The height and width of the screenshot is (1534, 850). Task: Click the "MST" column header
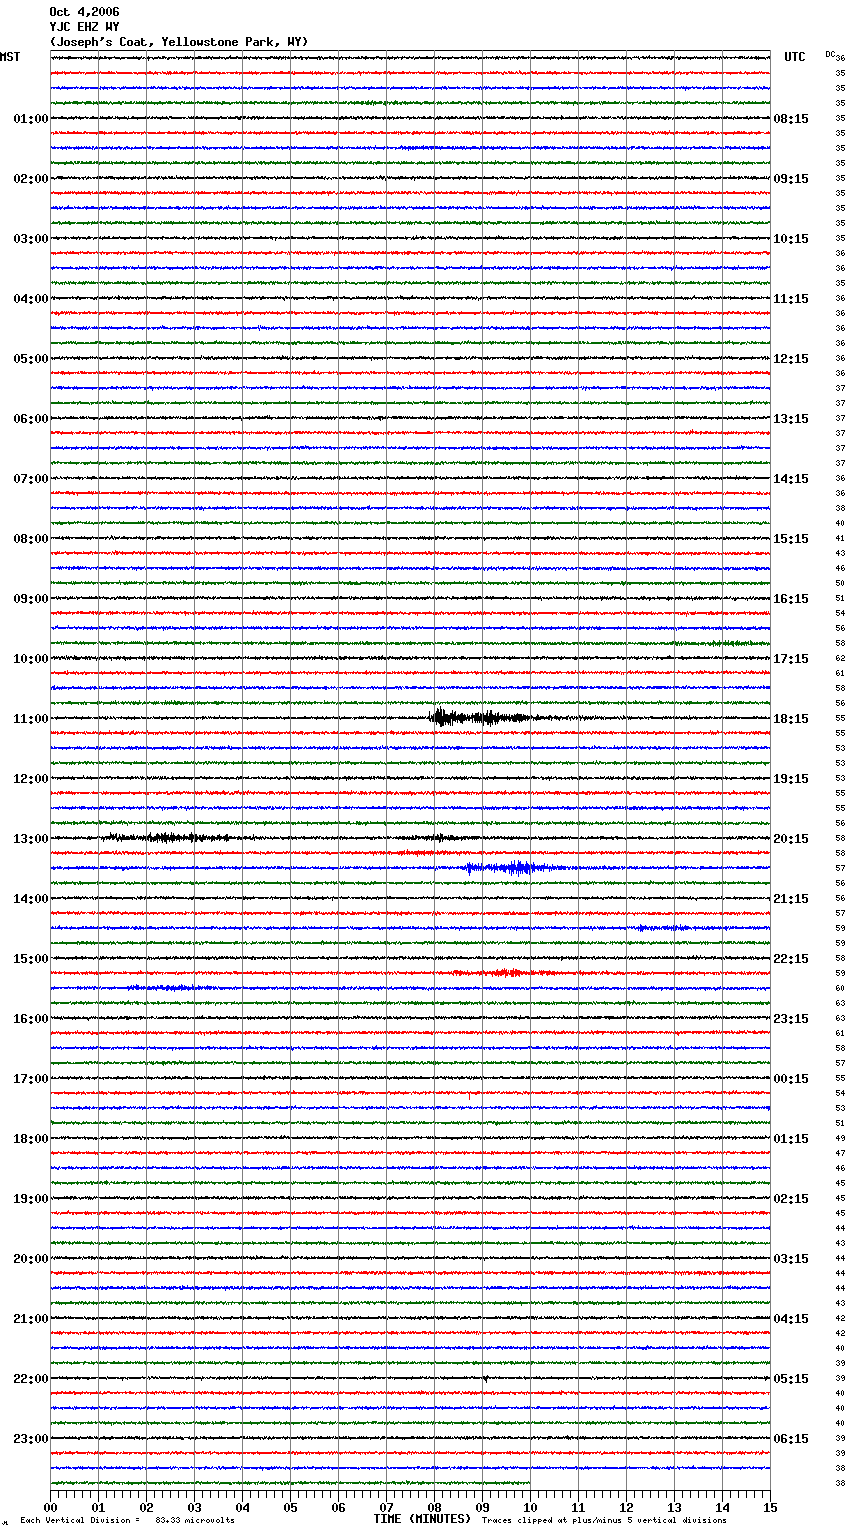point(10,57)
